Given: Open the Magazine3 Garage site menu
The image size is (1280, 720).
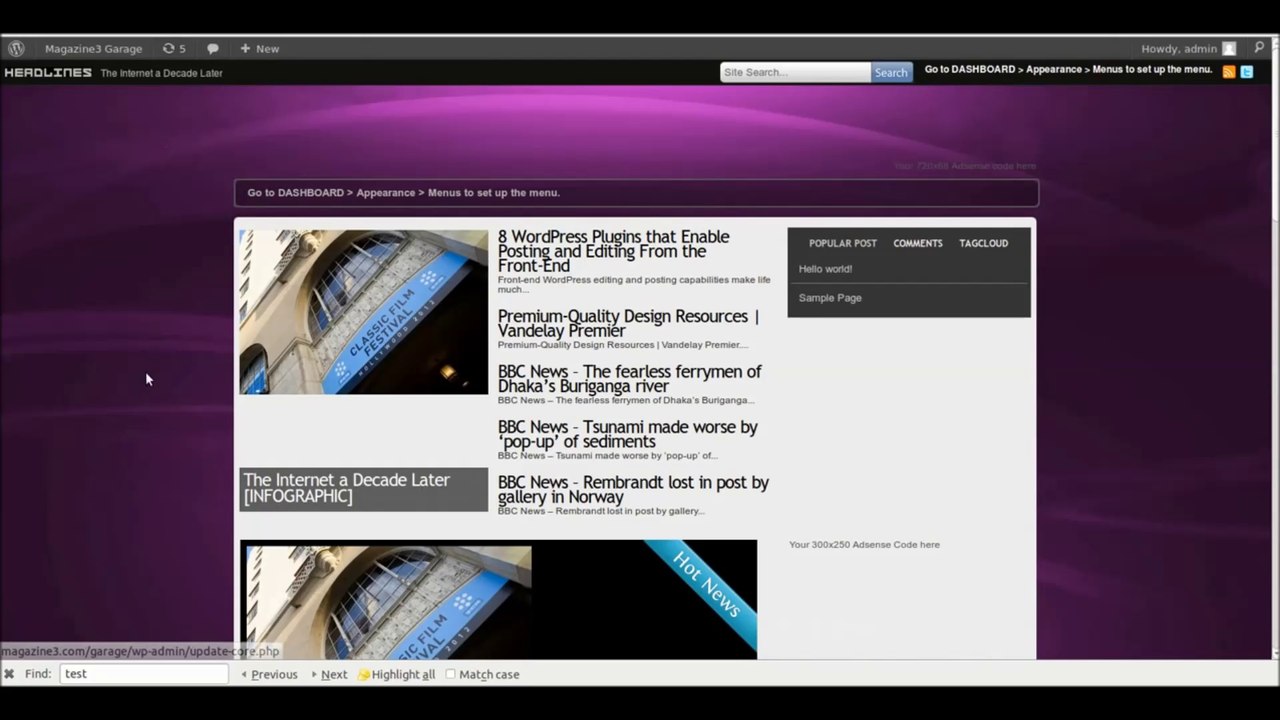Looking at the screenshot, I should point(93,48).
